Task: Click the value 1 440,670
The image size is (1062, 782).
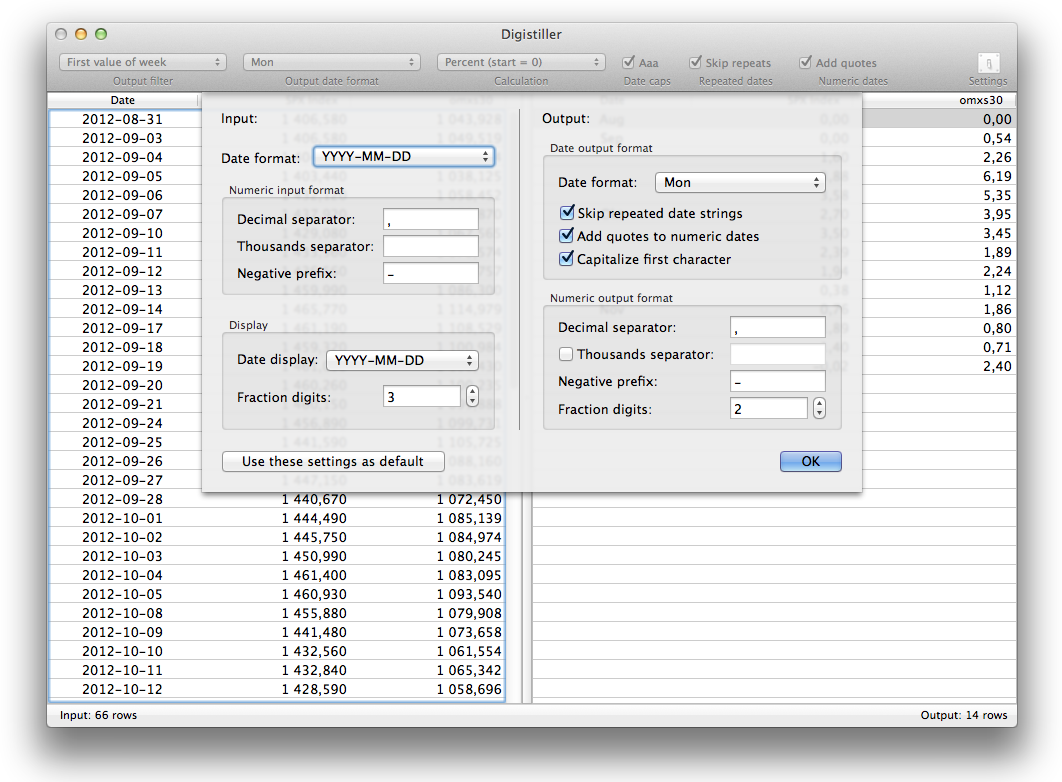Action: (x=314, y=499)
